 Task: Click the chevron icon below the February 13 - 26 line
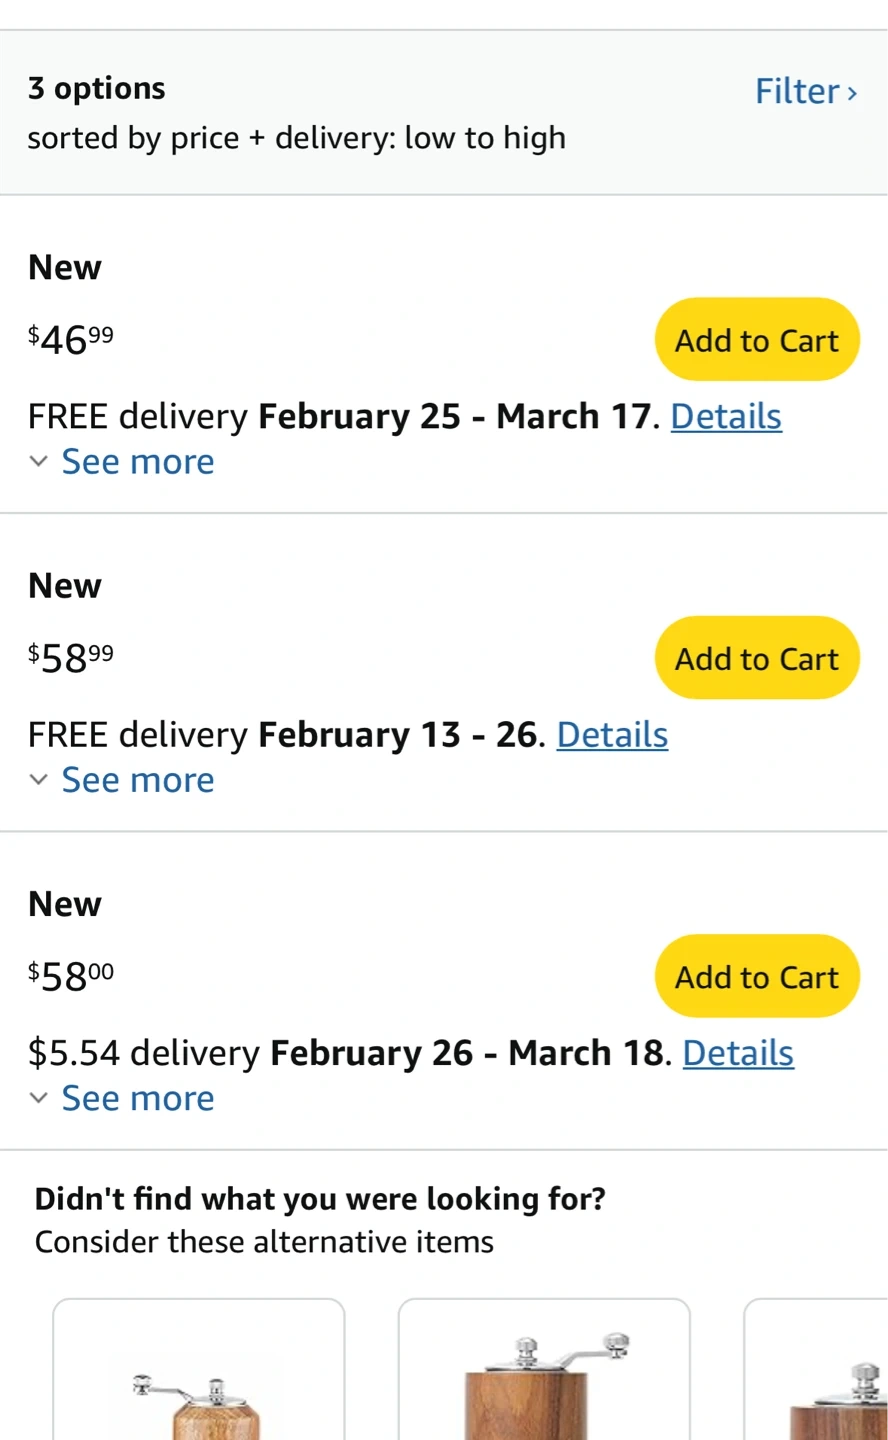tap(38, 780)
